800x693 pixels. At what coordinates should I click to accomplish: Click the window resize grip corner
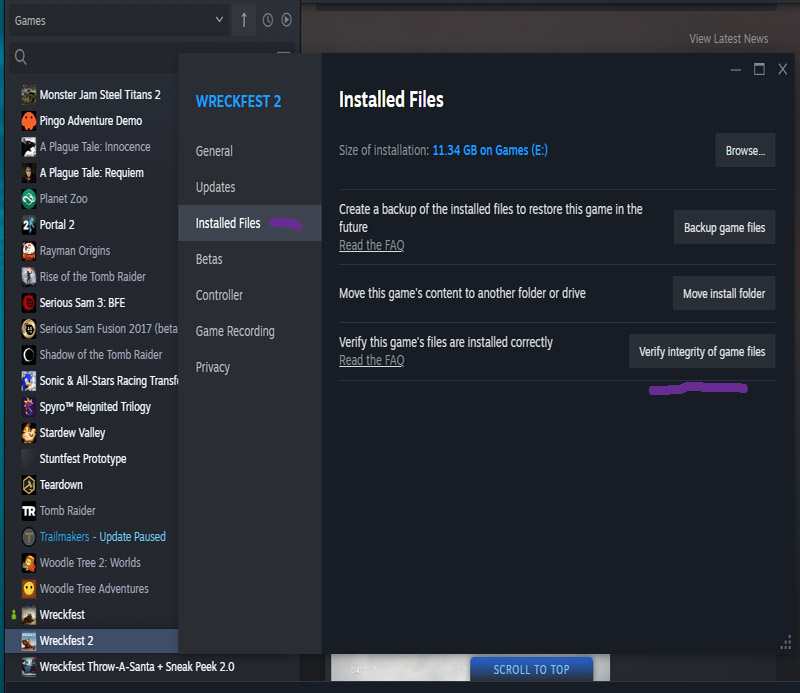click(x=786, y=642)
